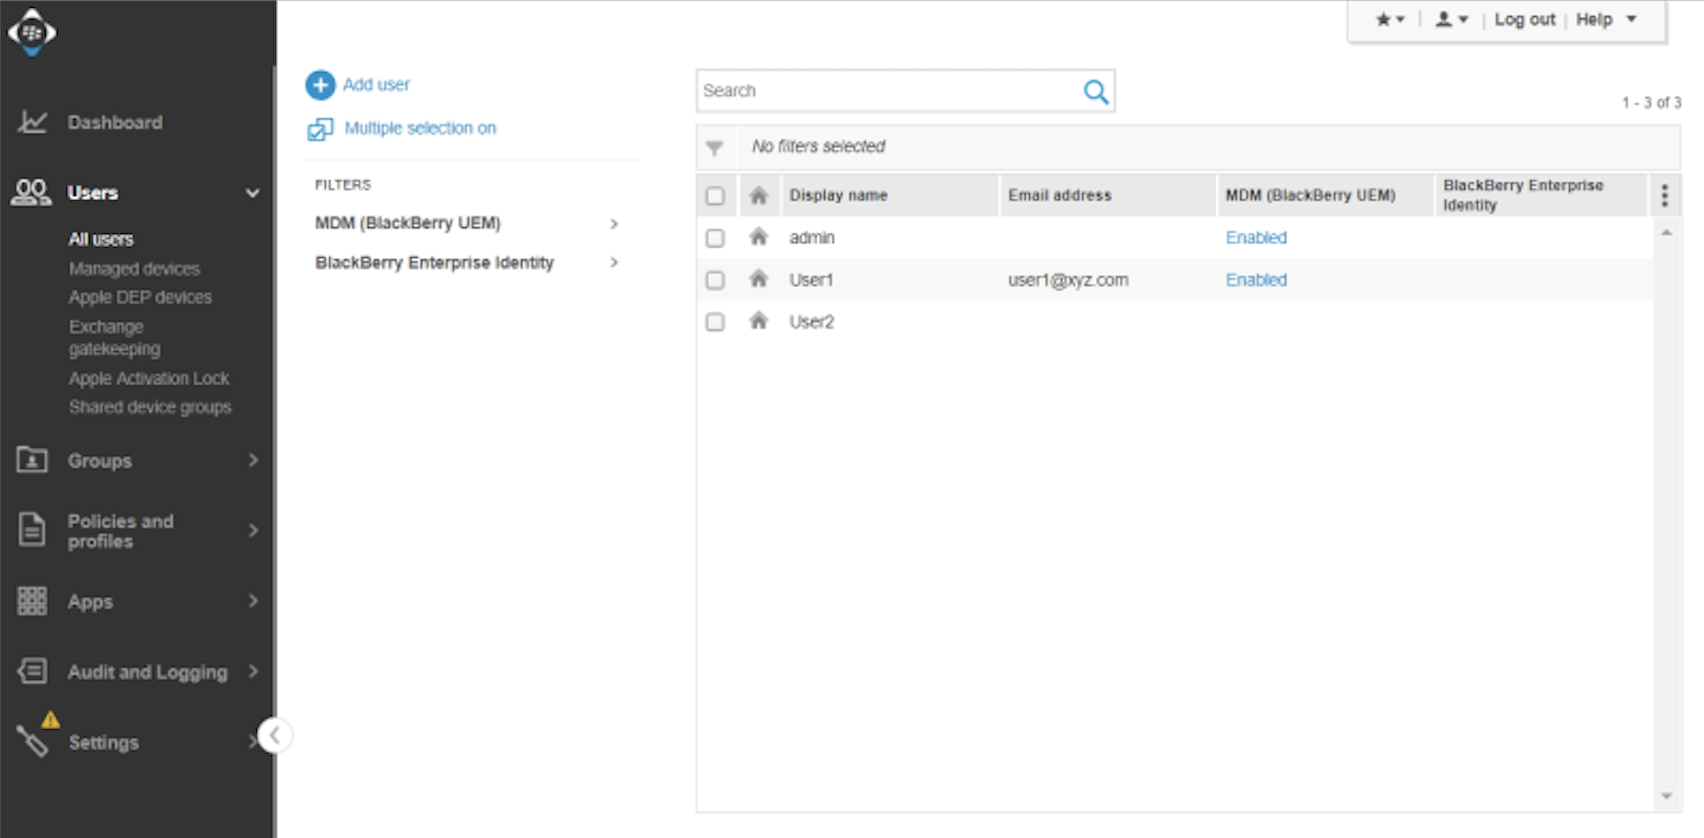Tick the select-all checkbox in header
1704x838 pixels.
pos(715,196)
